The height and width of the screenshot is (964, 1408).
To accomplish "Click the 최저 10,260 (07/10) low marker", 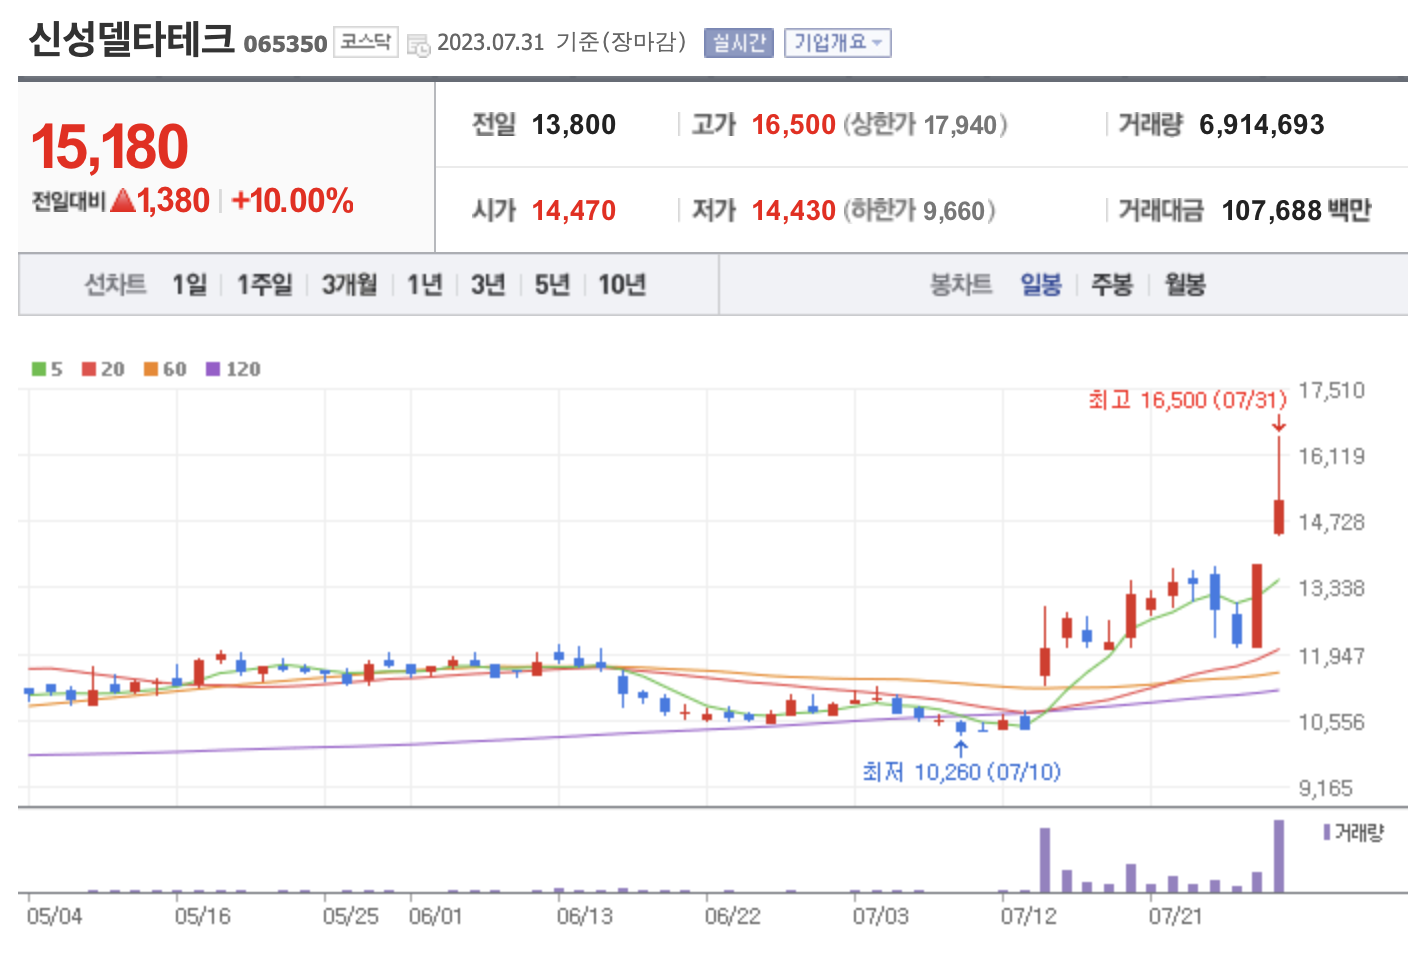I will pos(961,772).
